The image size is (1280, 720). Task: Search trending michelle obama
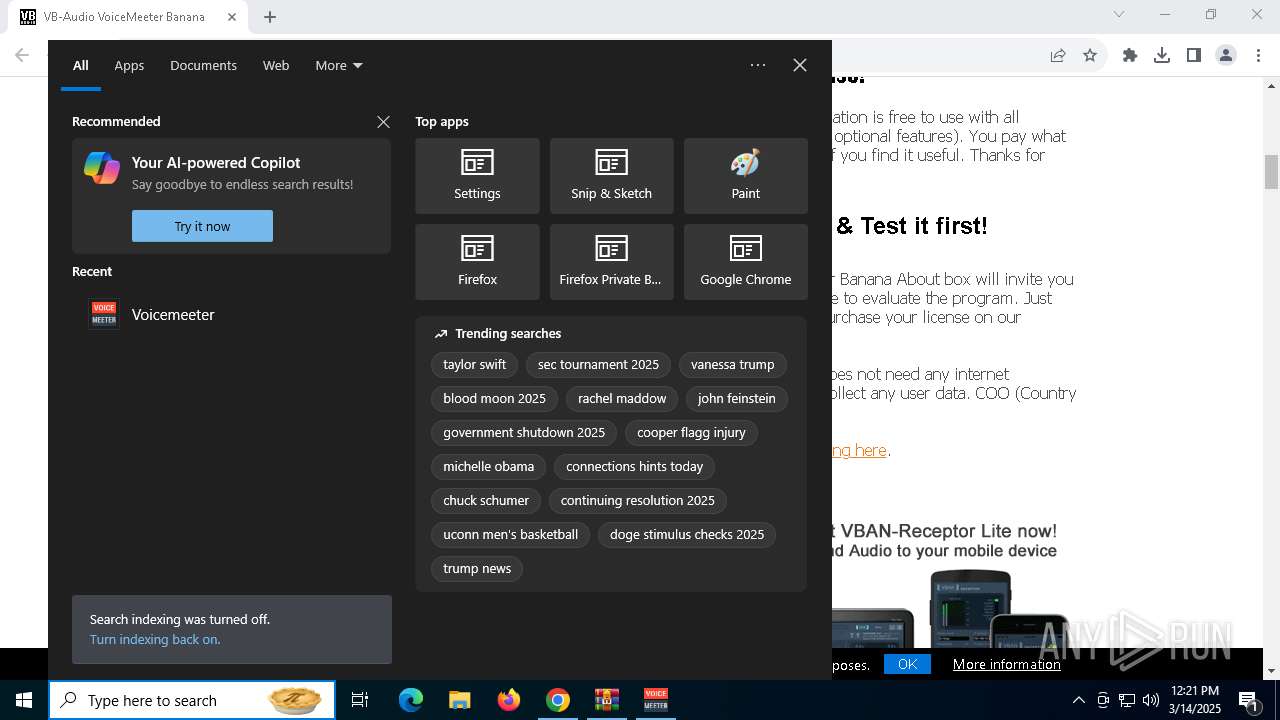pyautogui.click(x=488, y=466)
